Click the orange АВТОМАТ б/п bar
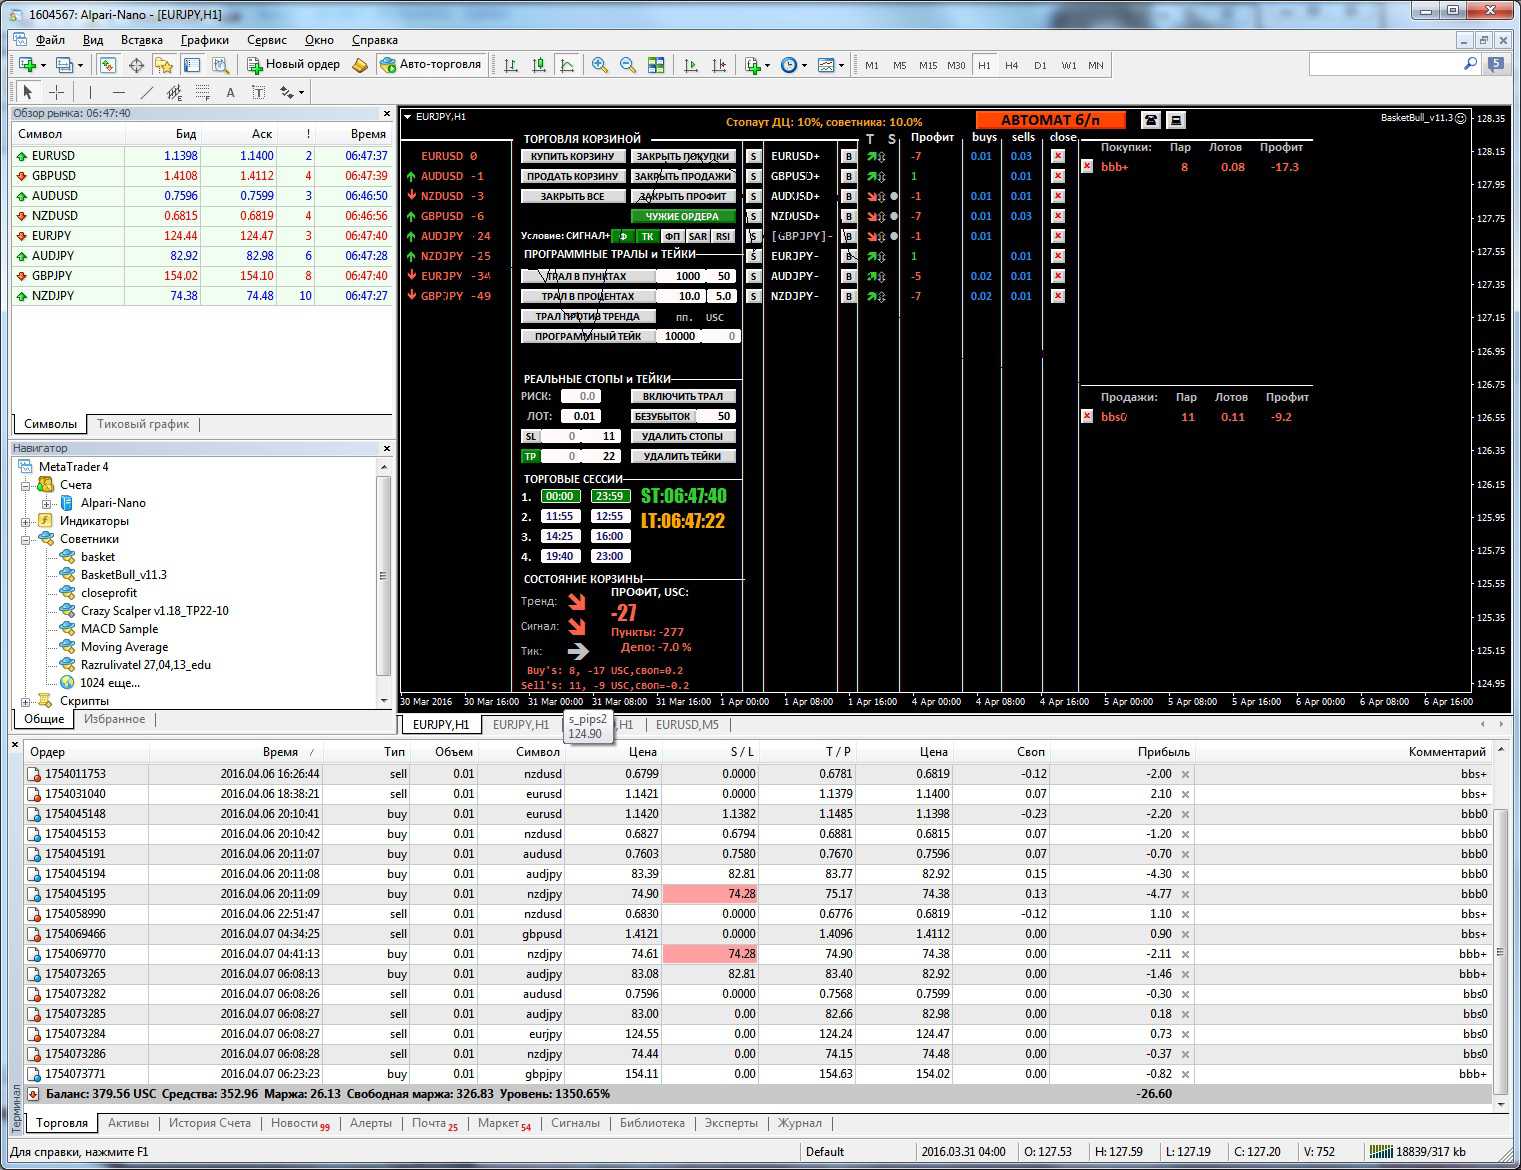The width and height of the screenshot is (1521, 1170). point(1050,120)
